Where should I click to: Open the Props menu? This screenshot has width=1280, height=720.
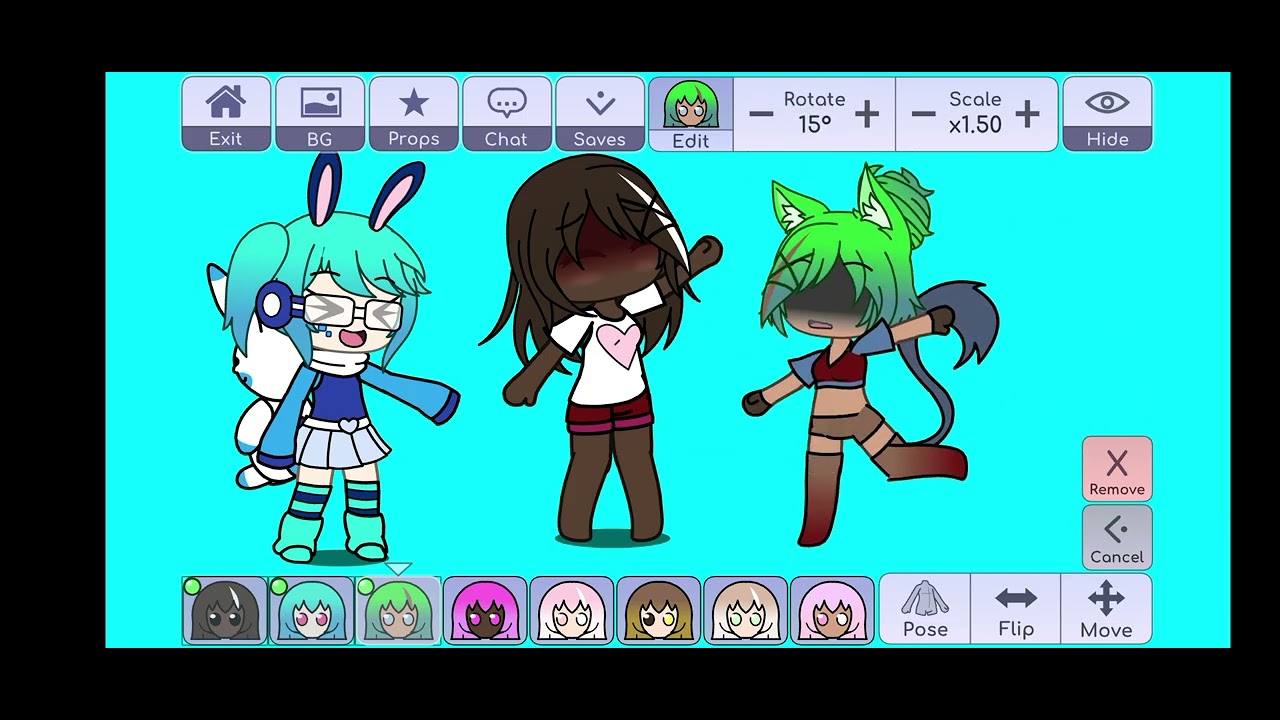coord(413,114)
